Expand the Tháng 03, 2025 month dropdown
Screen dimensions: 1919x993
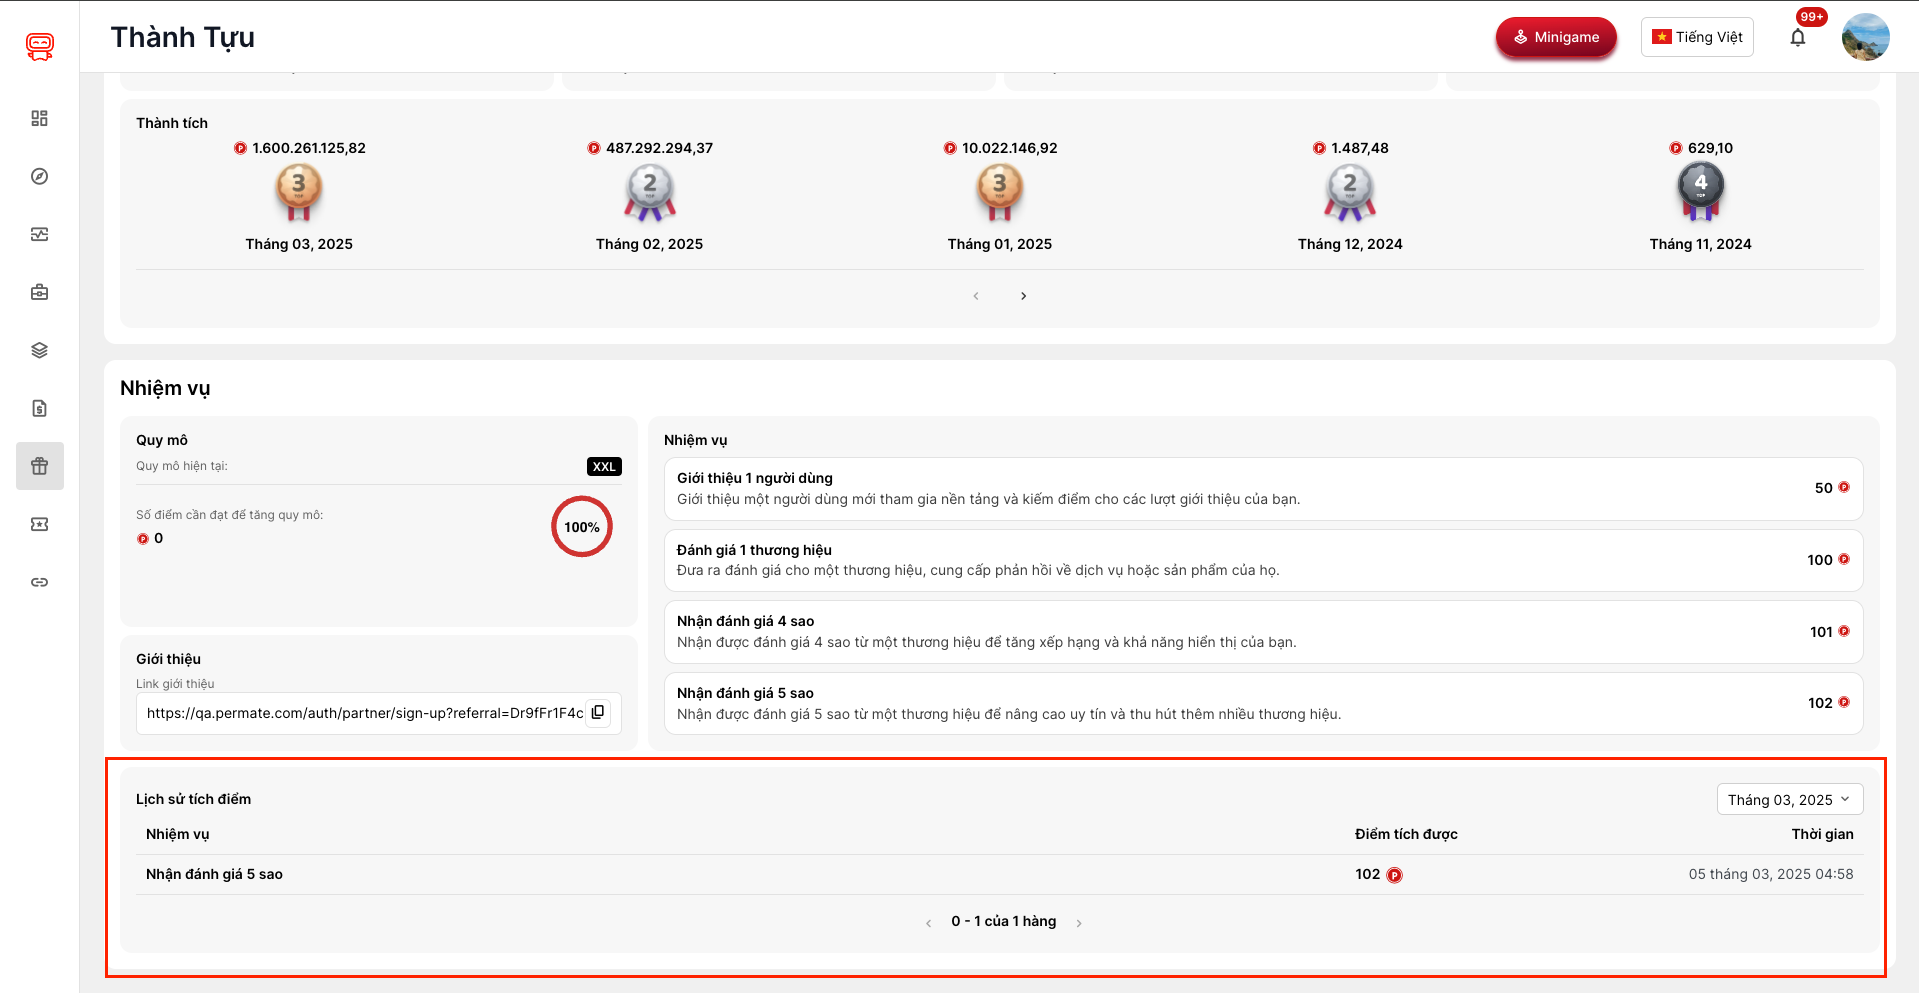pyautogui.click(x=1789, y=800)
